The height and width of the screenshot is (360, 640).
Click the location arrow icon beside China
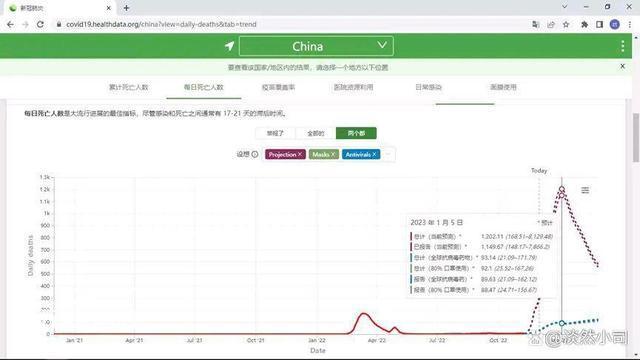pos(229,46)
